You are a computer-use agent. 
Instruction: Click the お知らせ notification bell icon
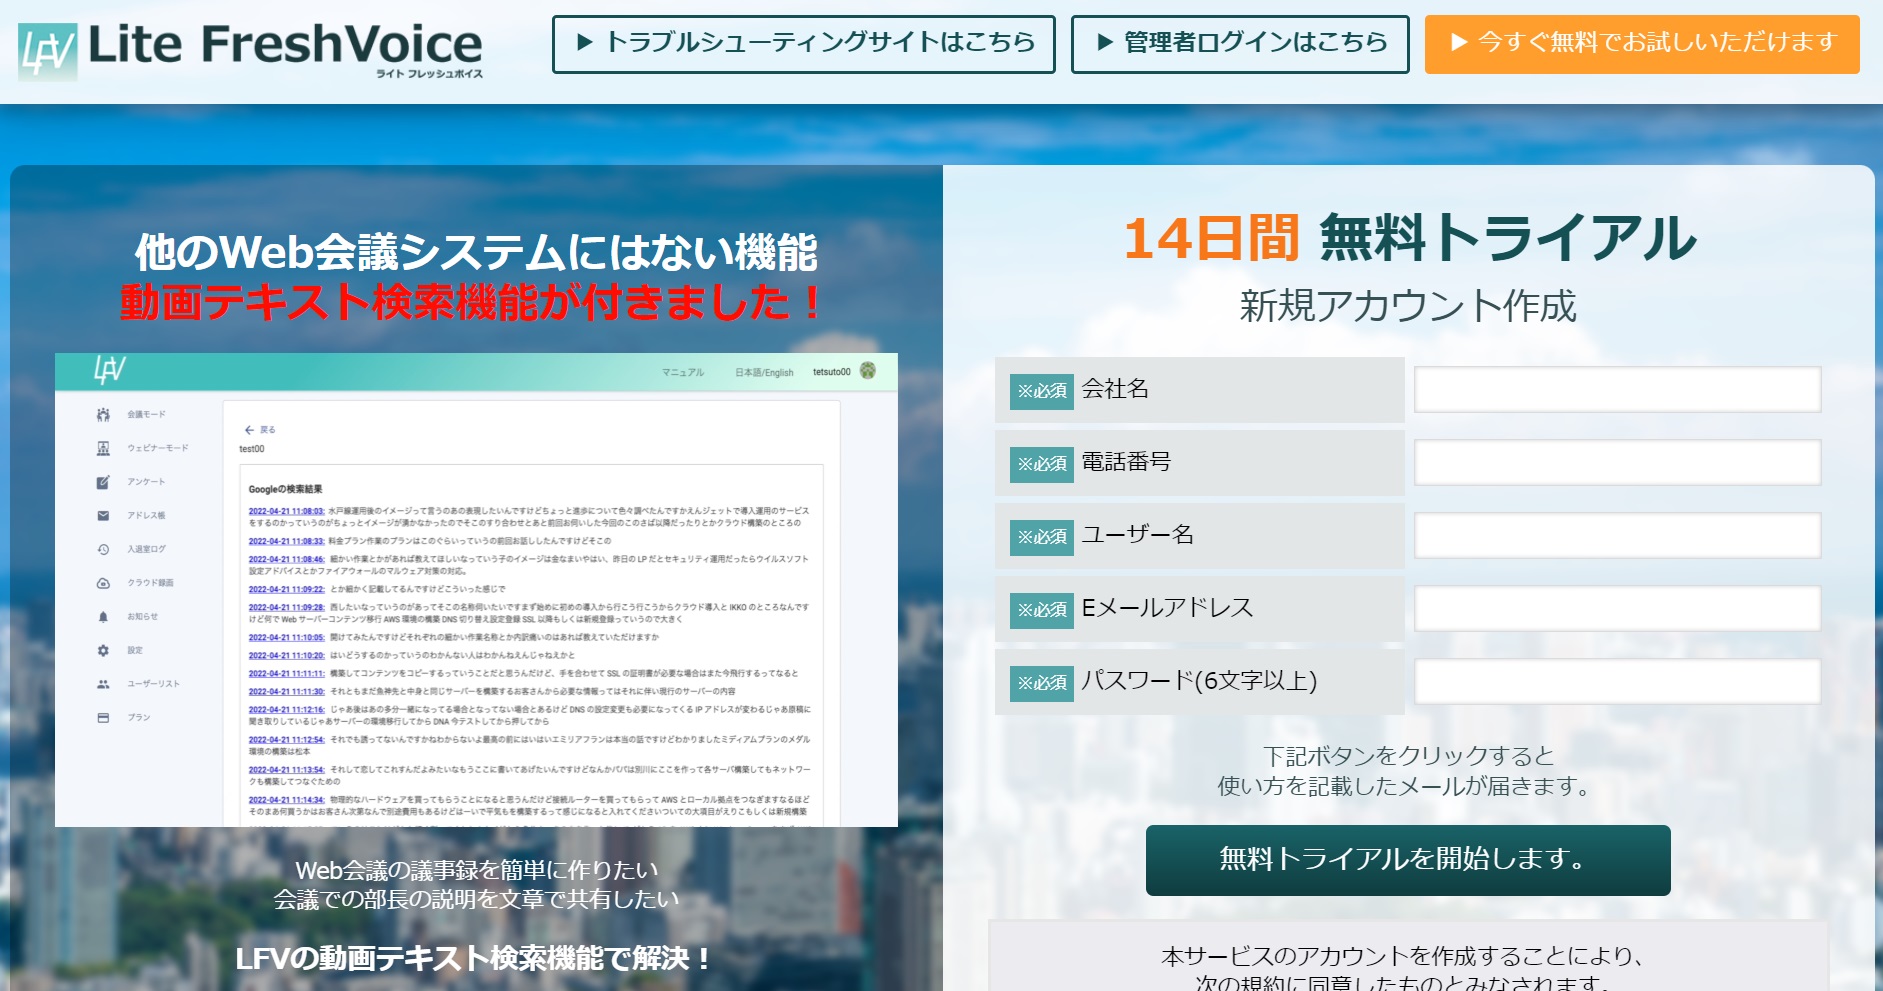101,616
